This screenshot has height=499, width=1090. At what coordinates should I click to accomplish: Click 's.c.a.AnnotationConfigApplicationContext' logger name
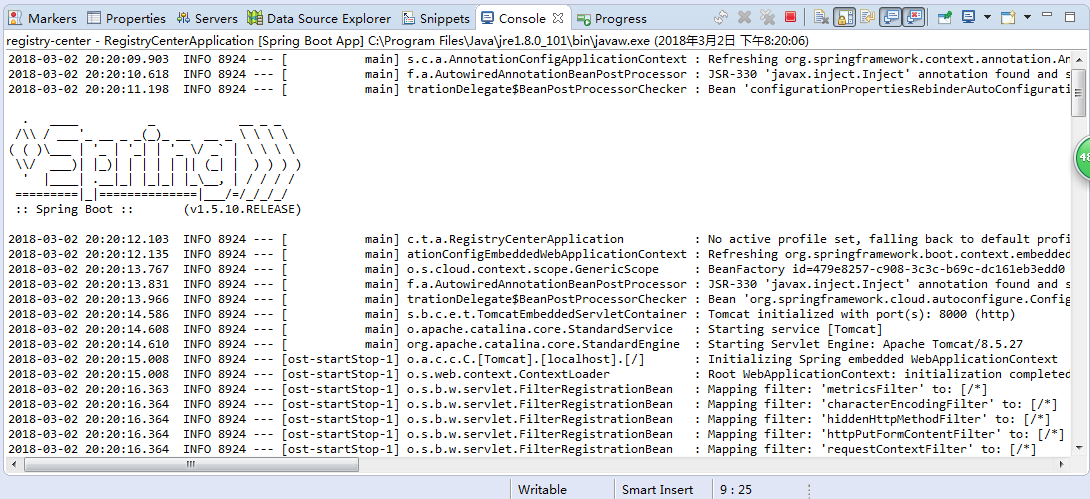click(546, 59)
